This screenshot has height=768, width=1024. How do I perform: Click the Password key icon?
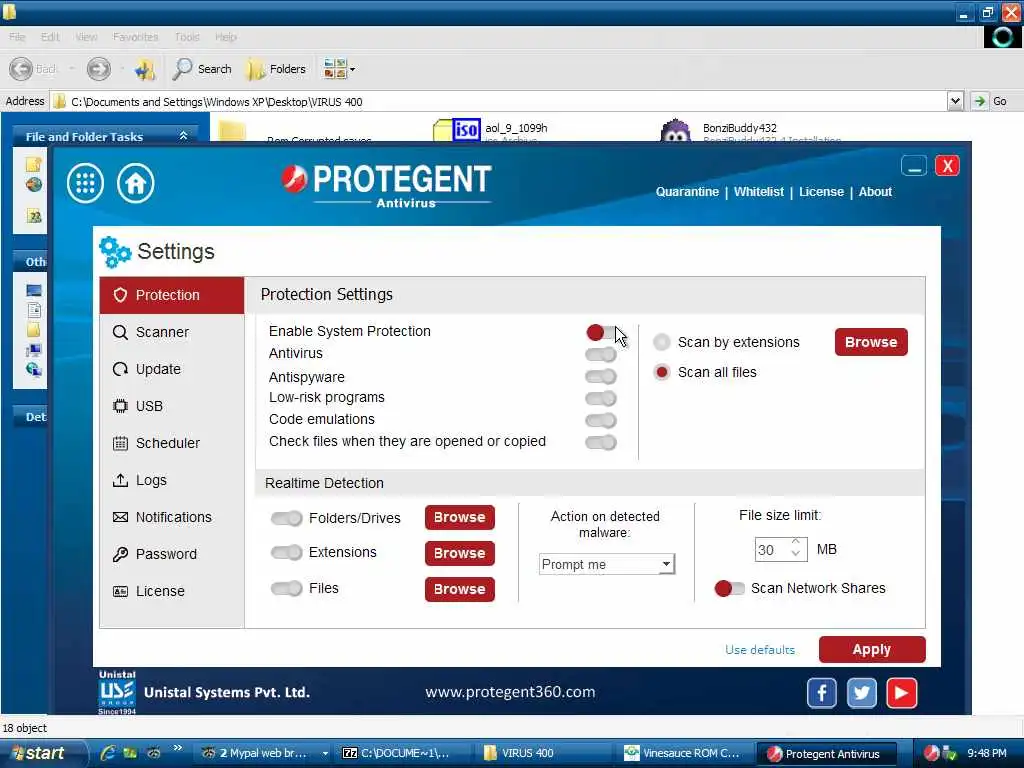coord(120,554)
